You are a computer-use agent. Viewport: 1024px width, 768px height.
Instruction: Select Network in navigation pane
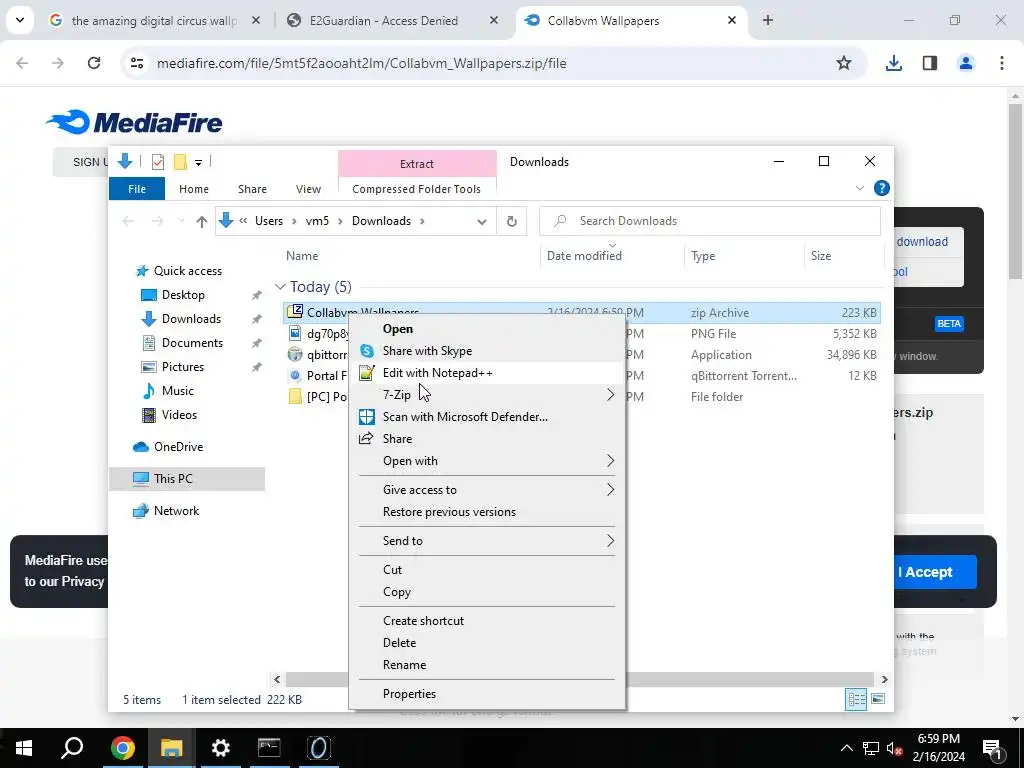[x=176, y=511]
